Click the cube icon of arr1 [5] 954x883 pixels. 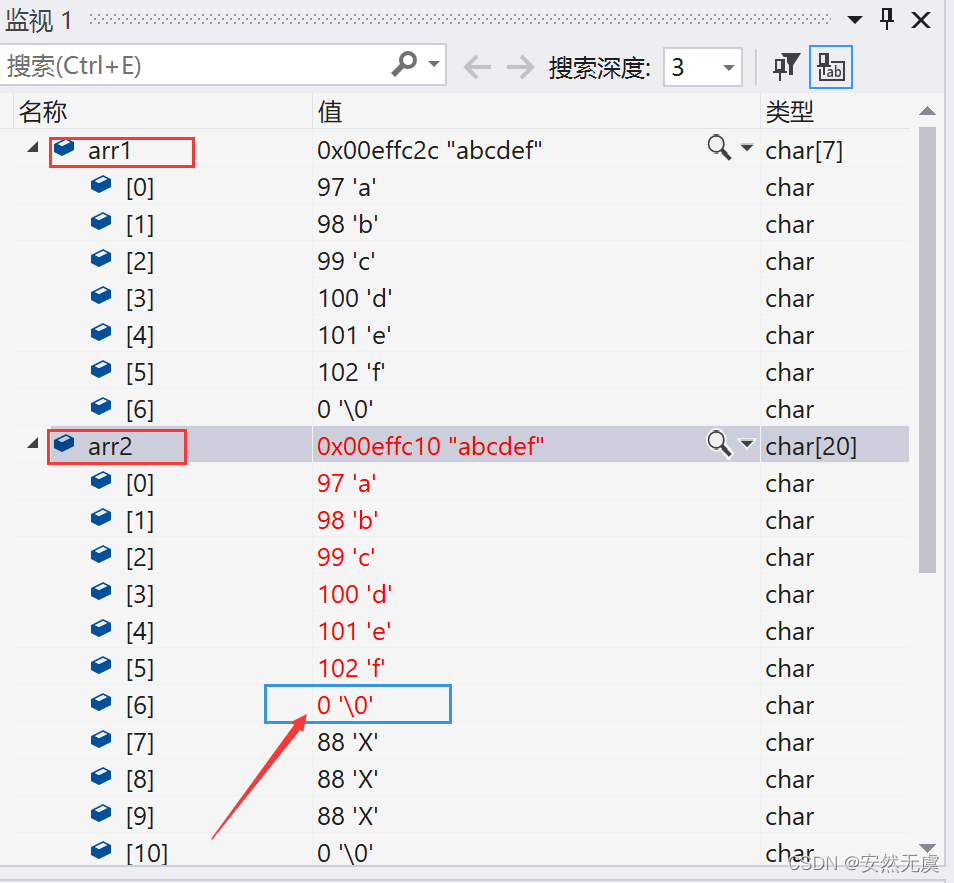click(x=101, y=369)
